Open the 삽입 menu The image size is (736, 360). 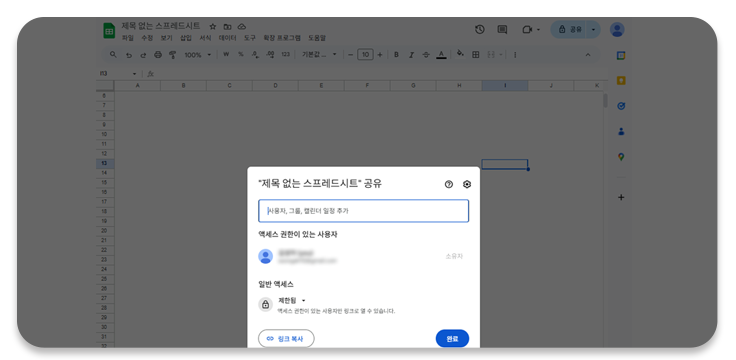[186, 38]
